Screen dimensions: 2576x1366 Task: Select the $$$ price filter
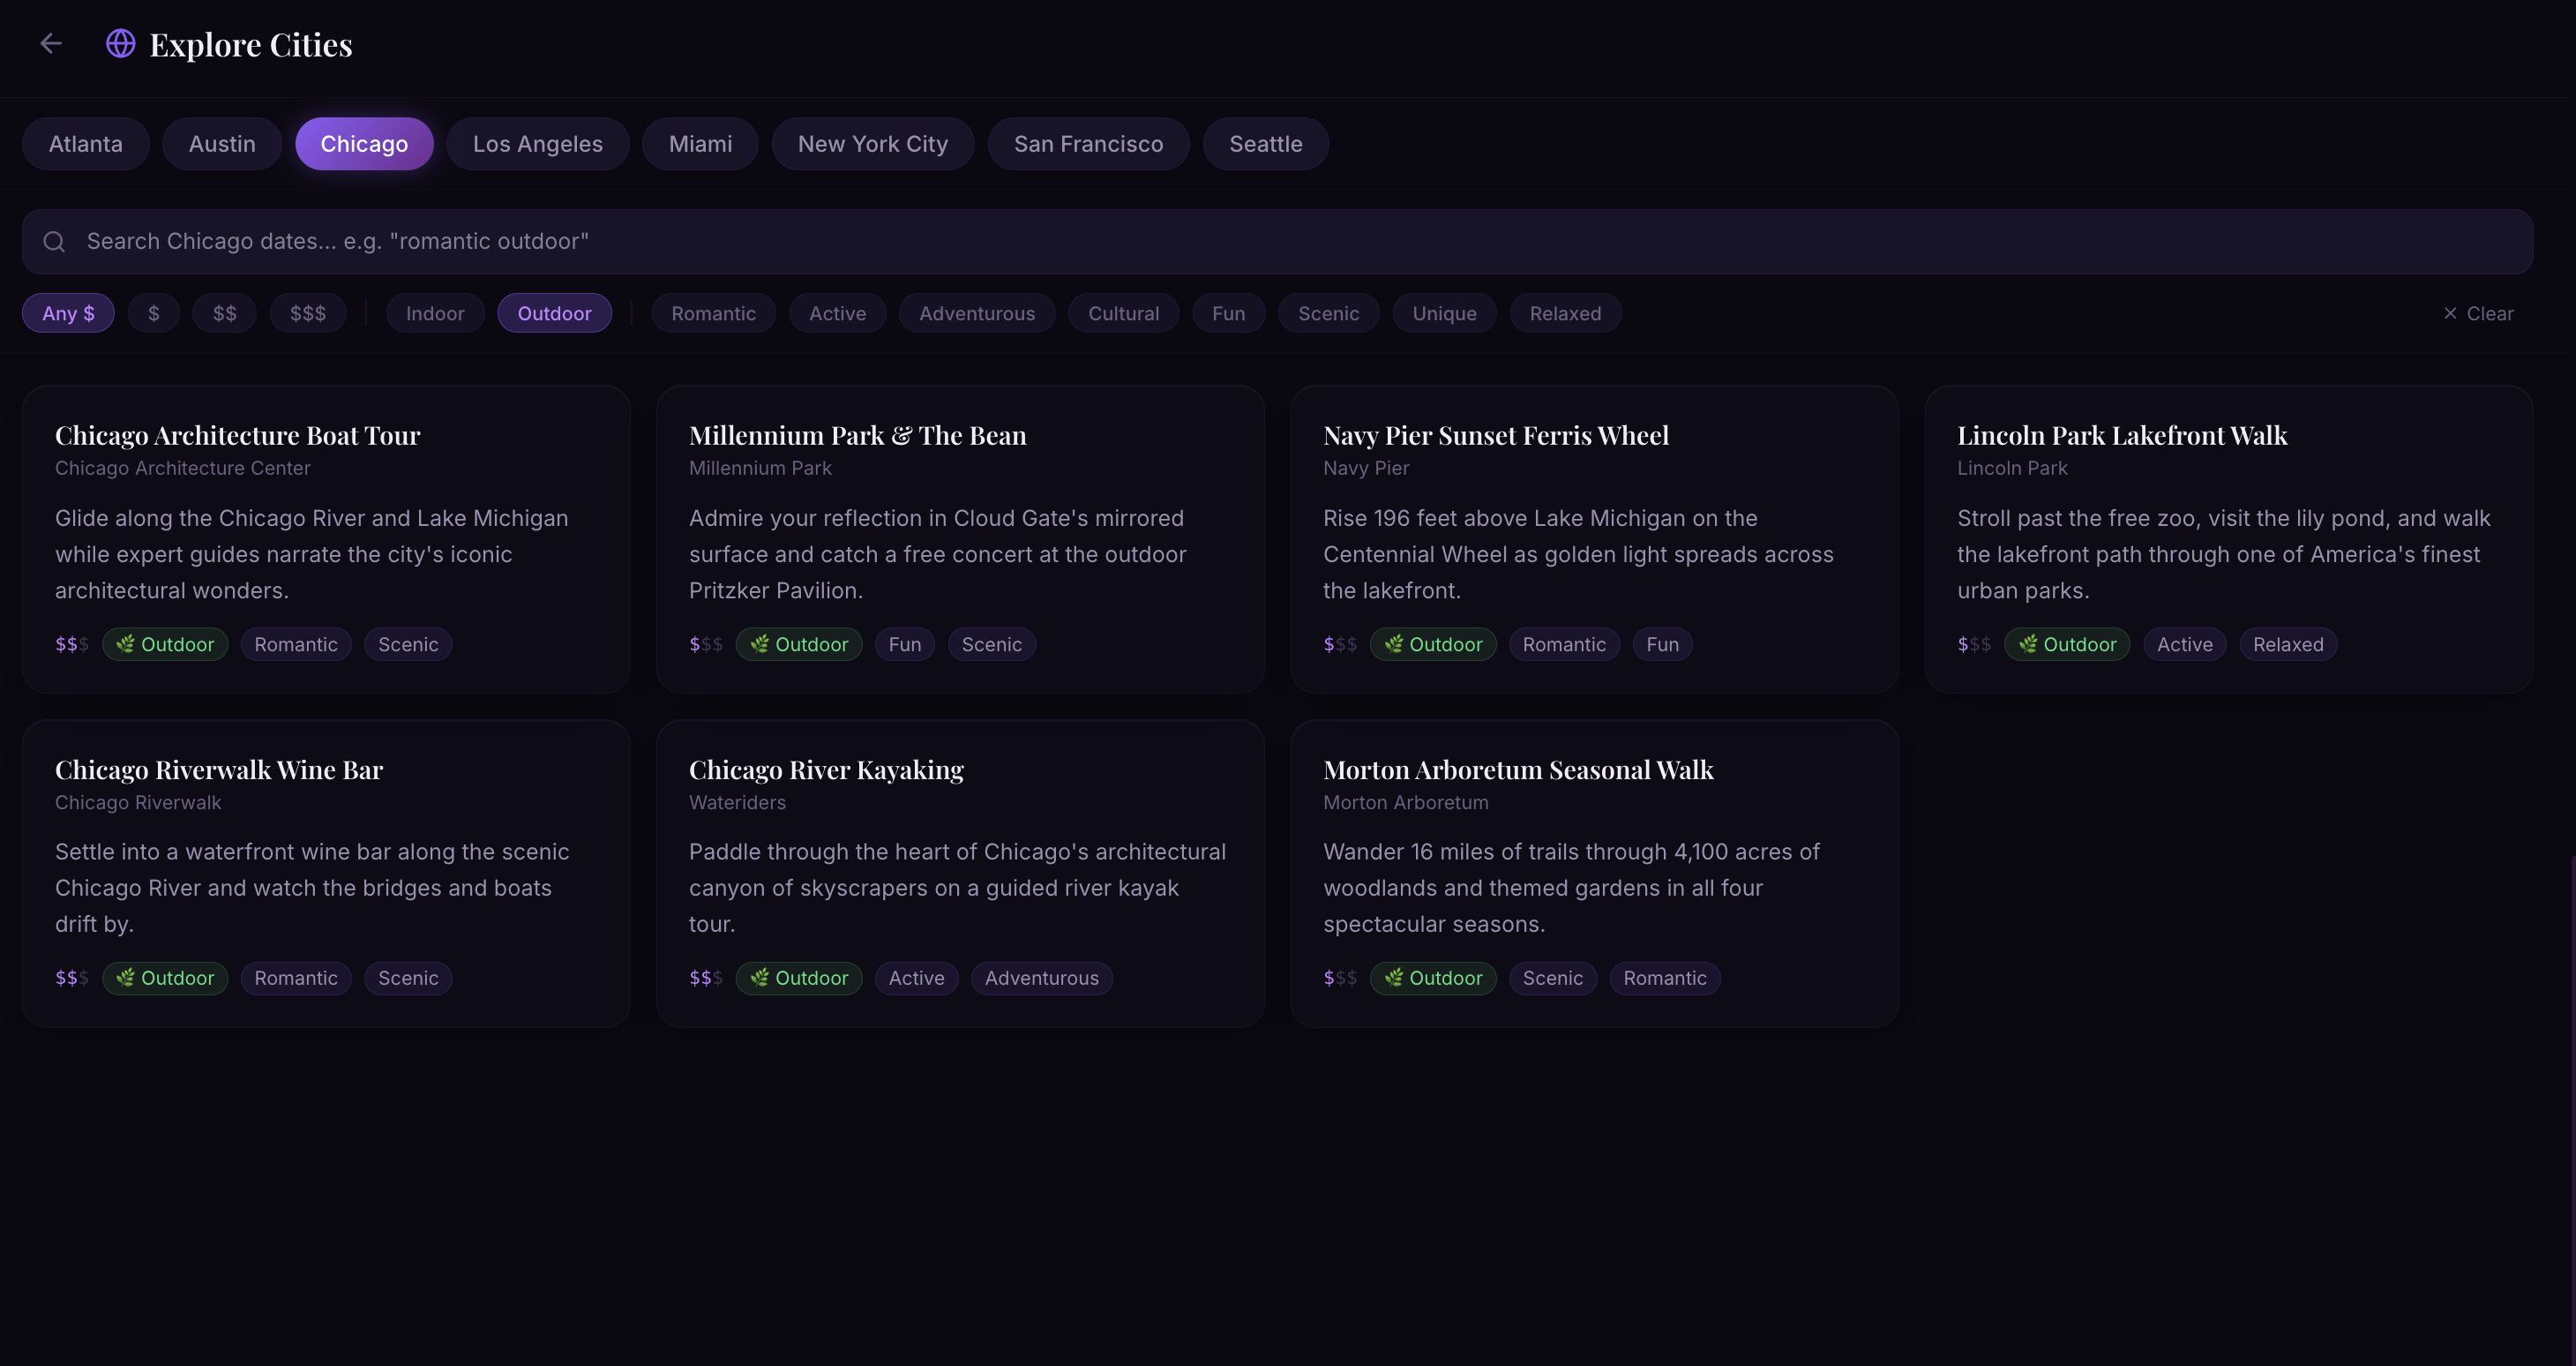click(308, 314)
